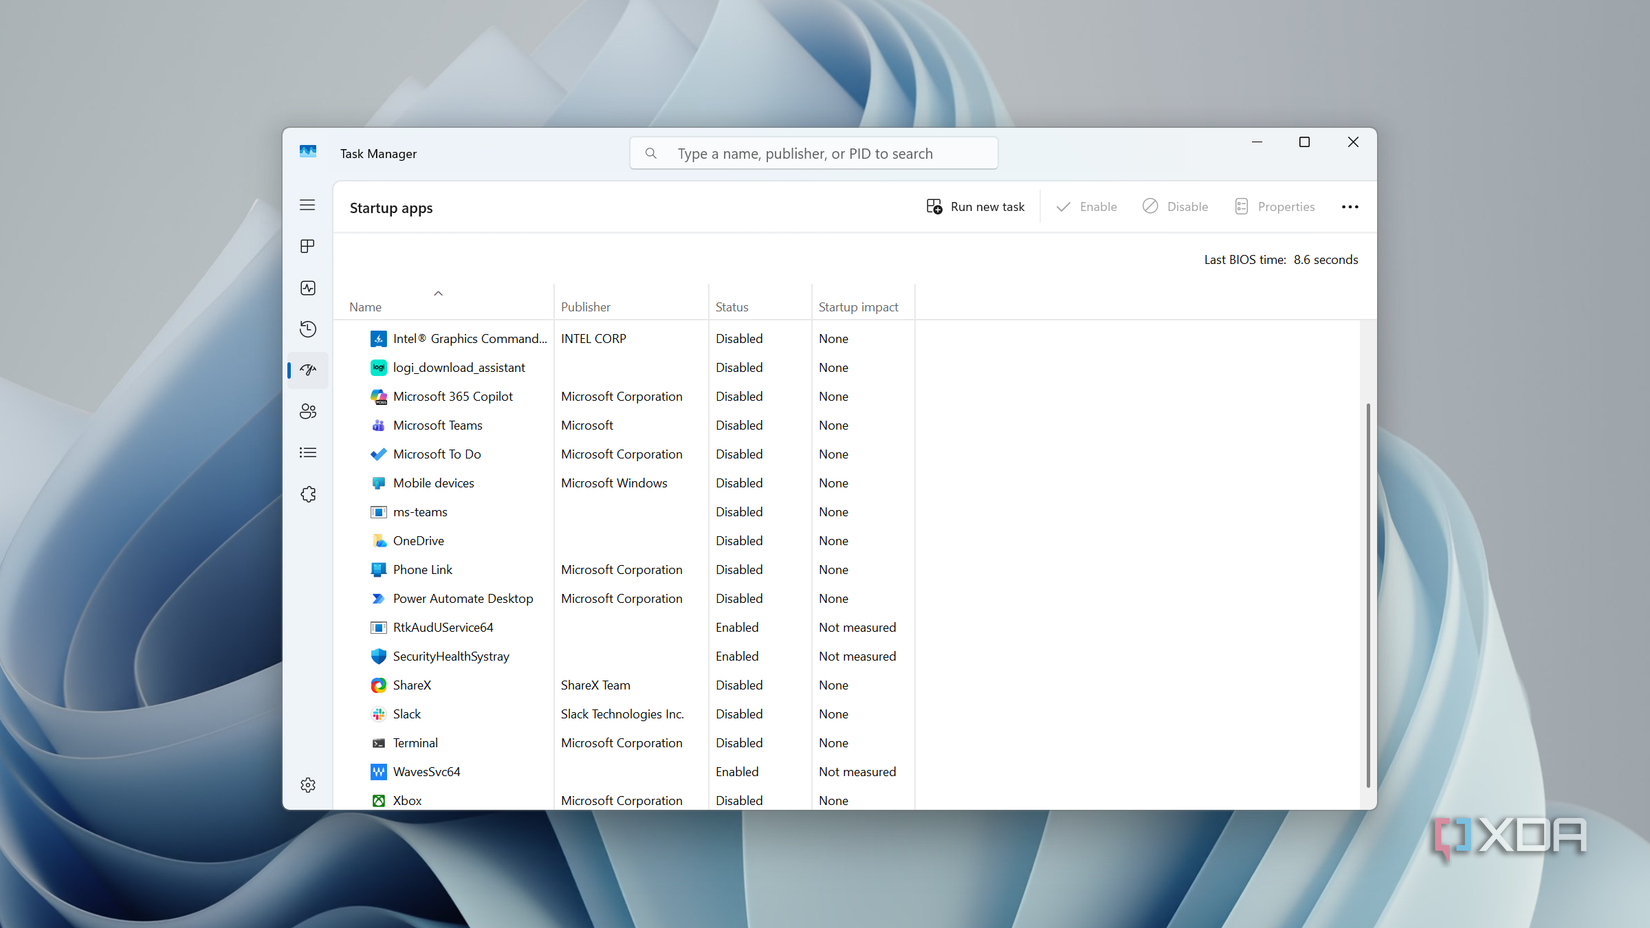Click the Power Automate Desktop icon

pos(378,599)
